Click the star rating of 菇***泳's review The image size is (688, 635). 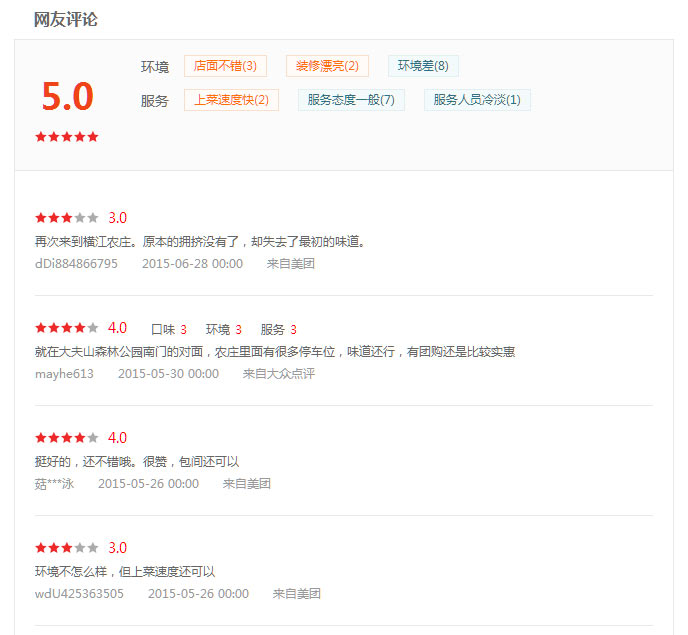67,438
